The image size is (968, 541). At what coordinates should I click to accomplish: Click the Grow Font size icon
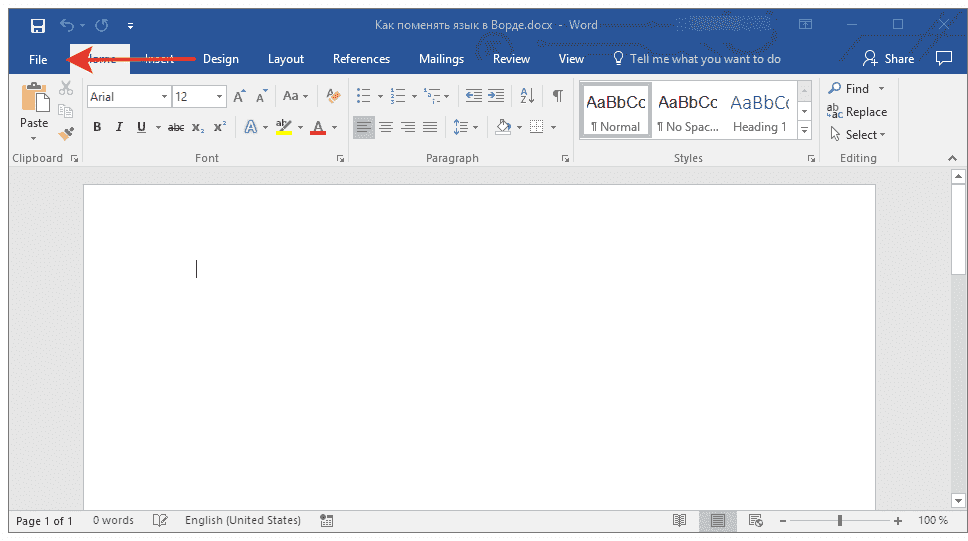coord(239,97)
